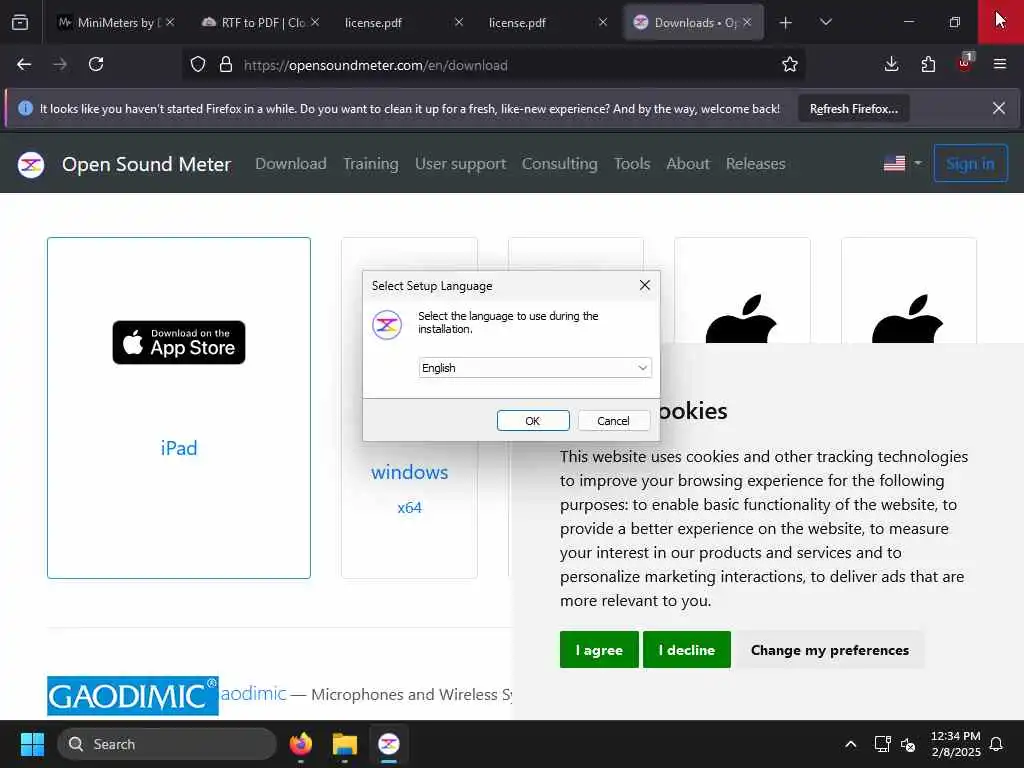The image size is (1024, 768).
Task: Open the User support nav item
Action: (460, 163)
